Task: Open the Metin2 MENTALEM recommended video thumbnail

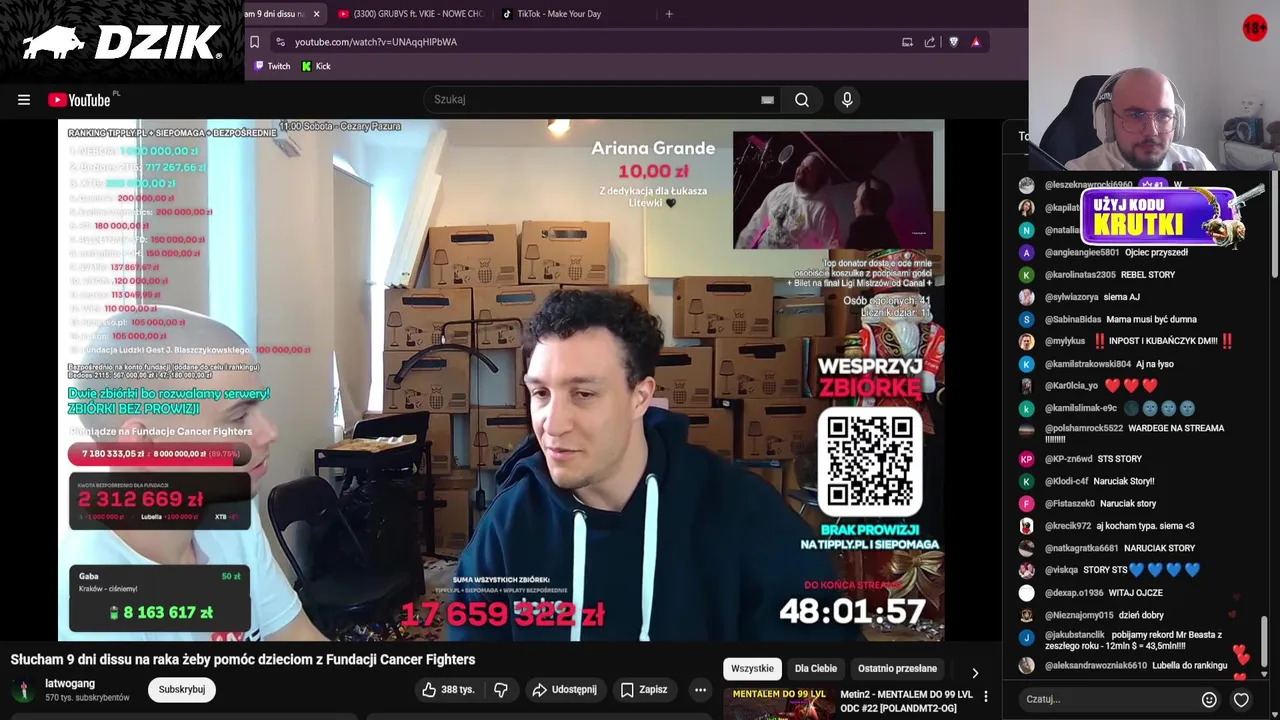Action: [779, 703]
